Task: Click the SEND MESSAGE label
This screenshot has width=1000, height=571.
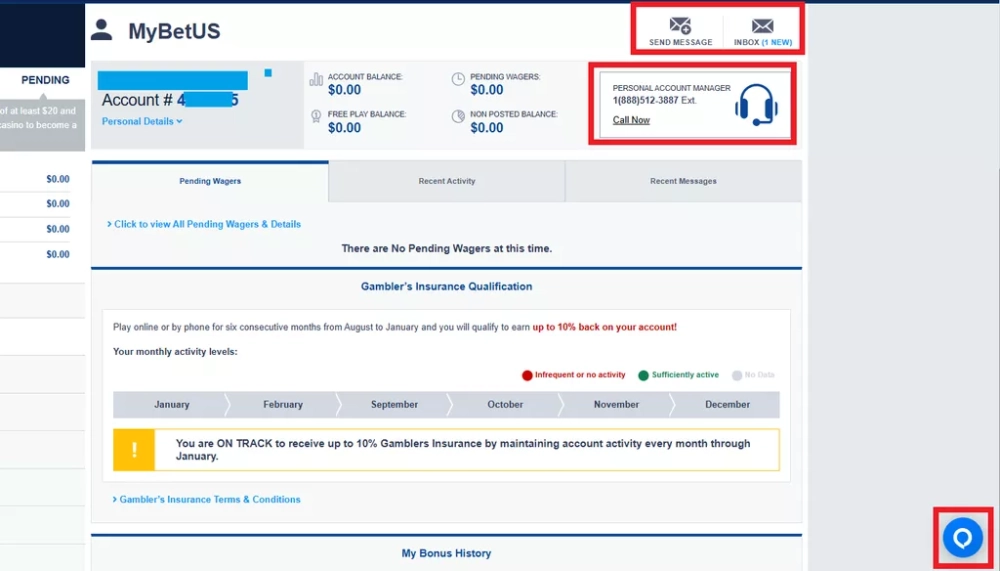Action: pyautogui.click(x=680, y=42)
